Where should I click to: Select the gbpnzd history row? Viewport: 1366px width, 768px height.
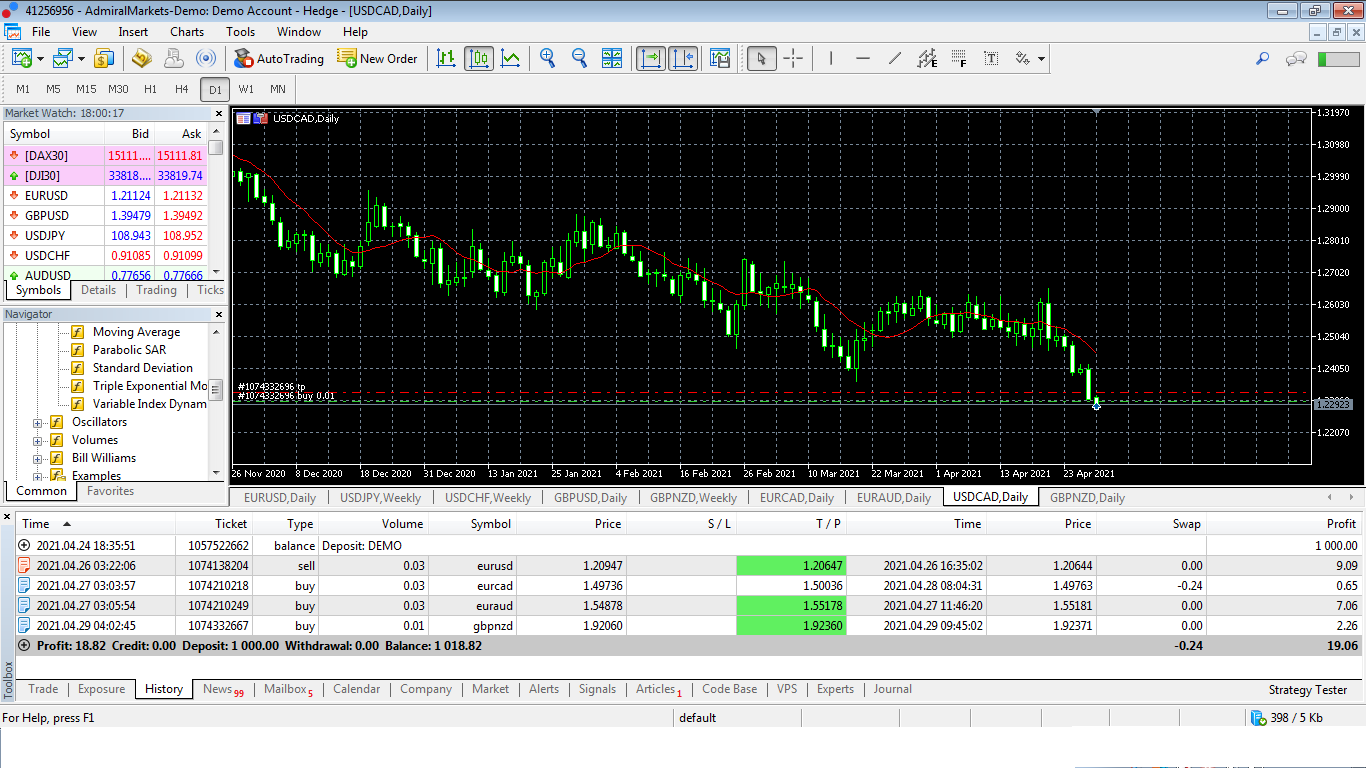coord(689,626)
